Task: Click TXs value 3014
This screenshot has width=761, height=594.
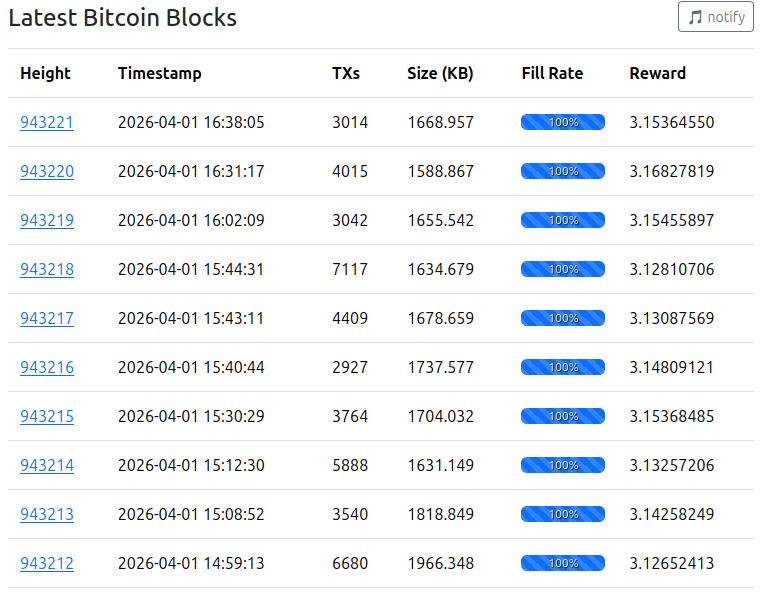Action: [x=350, y=122]
